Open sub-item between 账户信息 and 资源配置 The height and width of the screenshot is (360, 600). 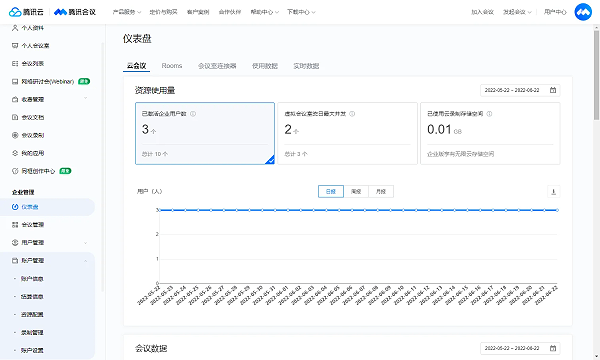tap(32, 296)
